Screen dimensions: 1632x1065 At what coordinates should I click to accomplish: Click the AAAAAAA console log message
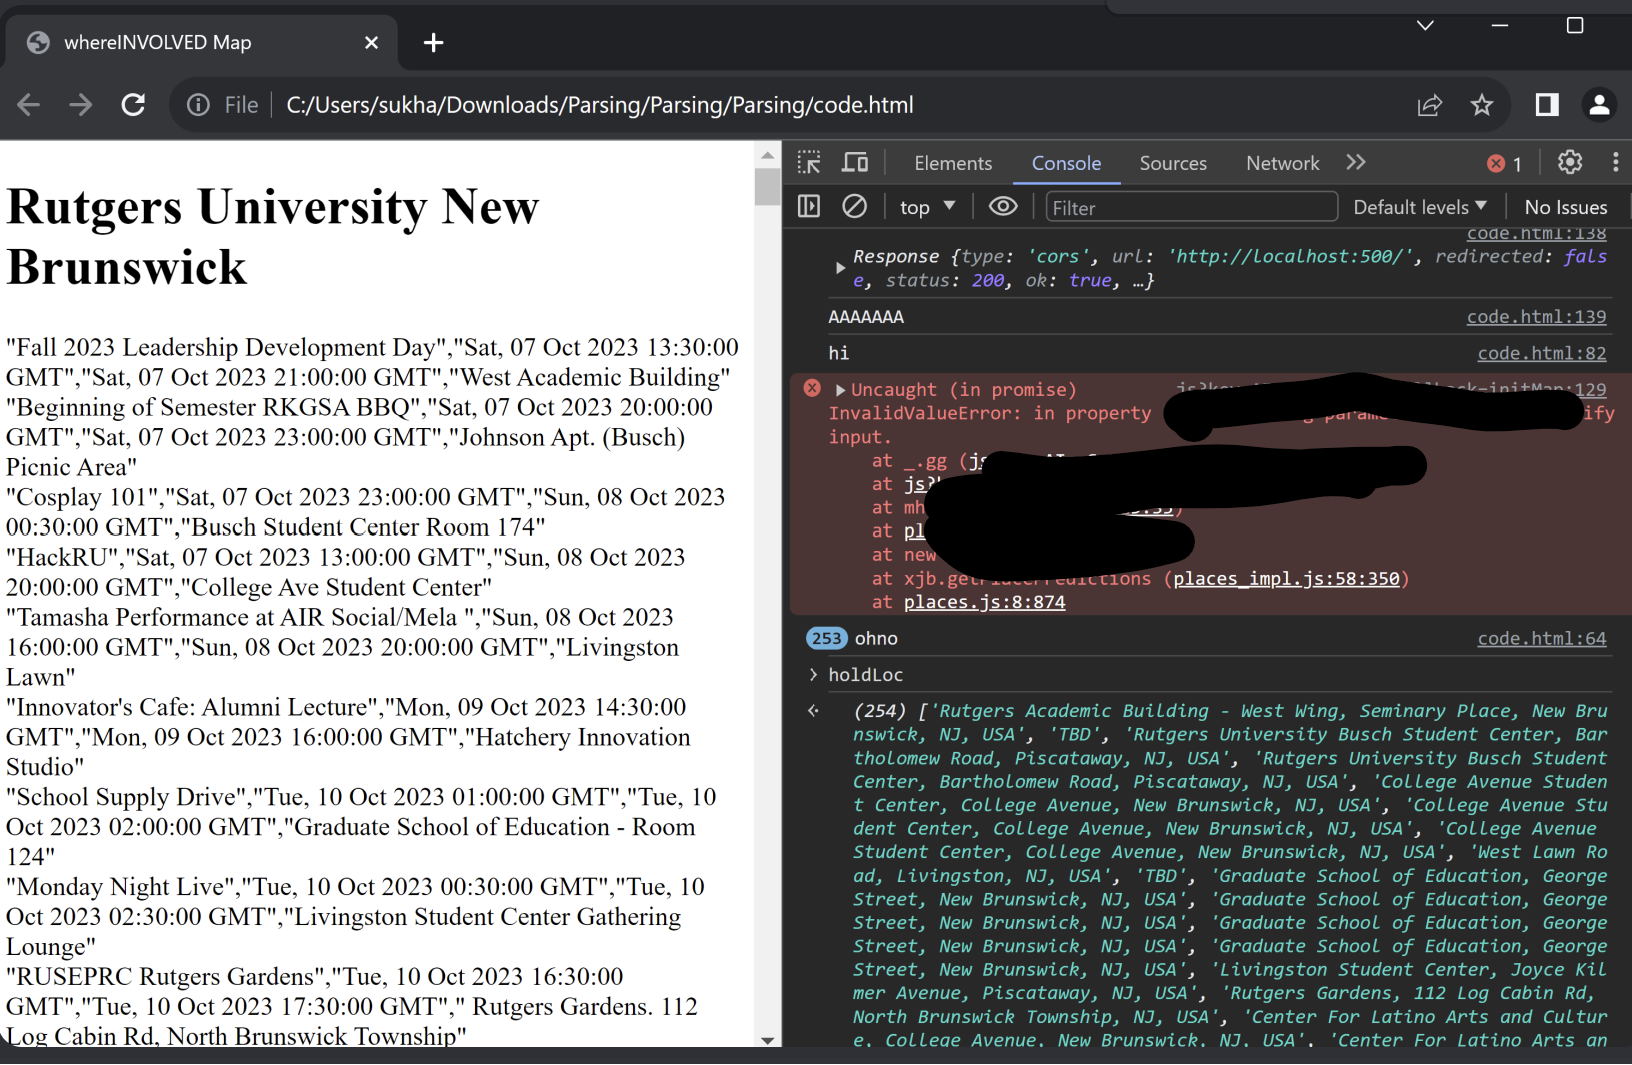866,317
